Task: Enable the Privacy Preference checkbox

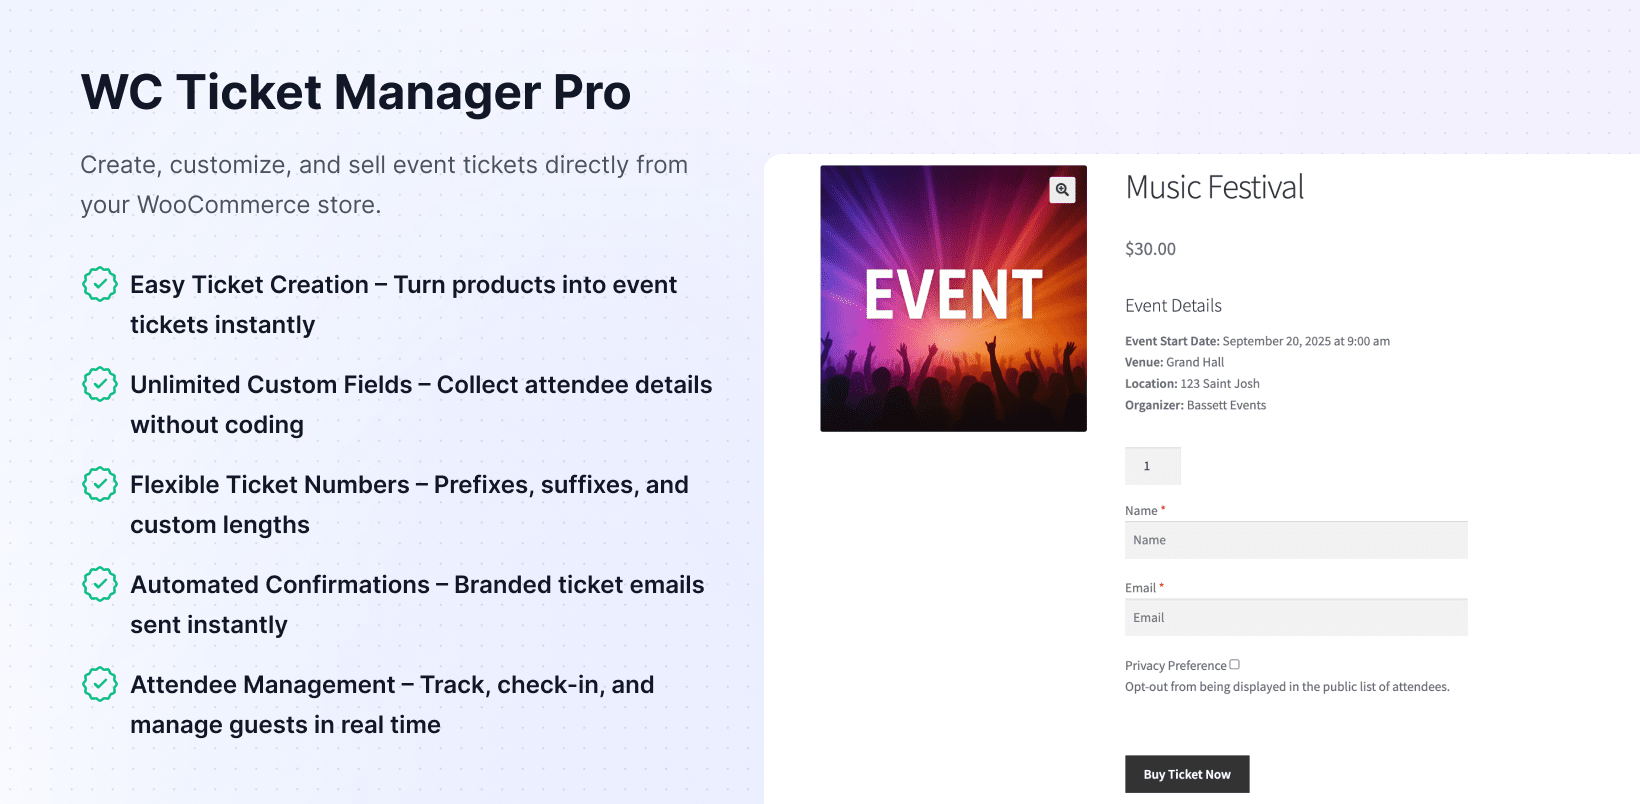Action: tap(1234, 664)
